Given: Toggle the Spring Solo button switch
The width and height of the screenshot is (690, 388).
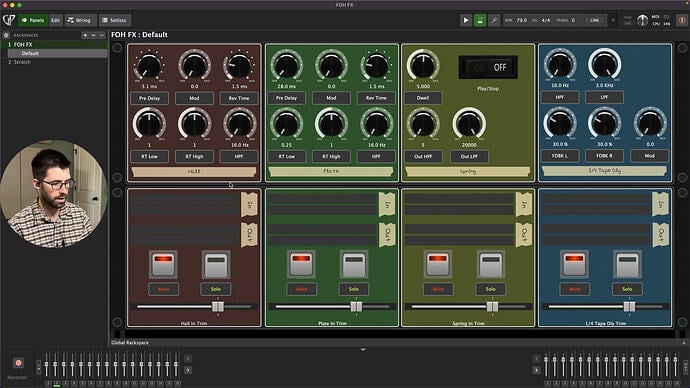Looking at the screenshot, I should [x=491, y=265].
